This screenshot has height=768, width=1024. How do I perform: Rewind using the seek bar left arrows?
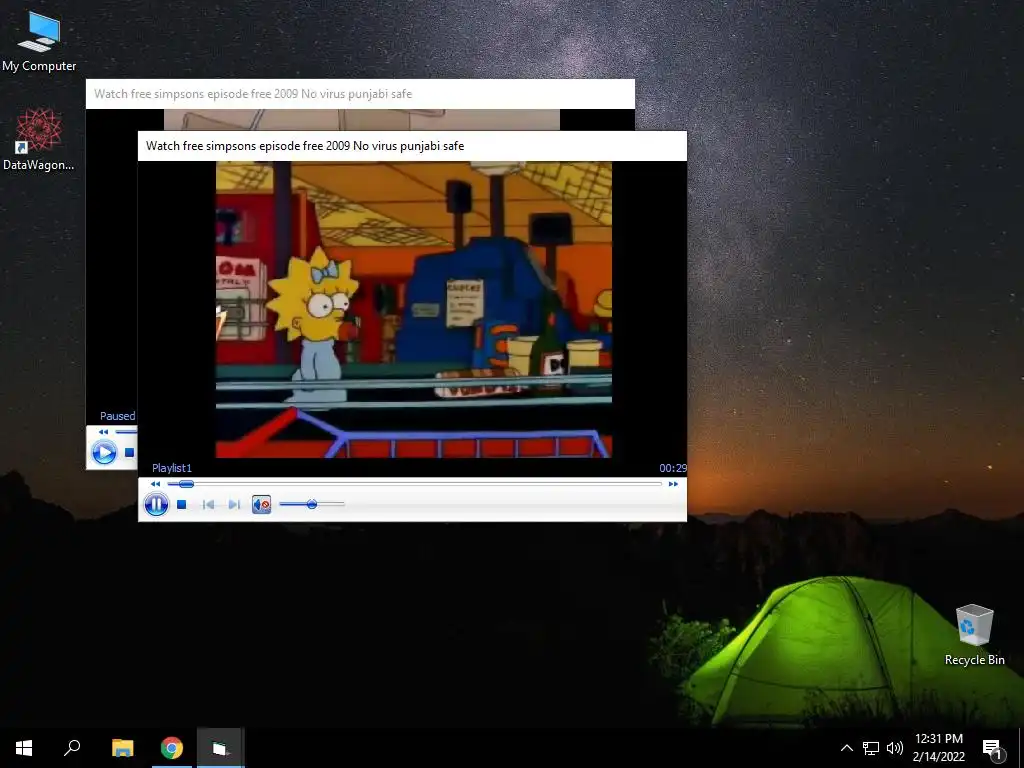(155, 484)
